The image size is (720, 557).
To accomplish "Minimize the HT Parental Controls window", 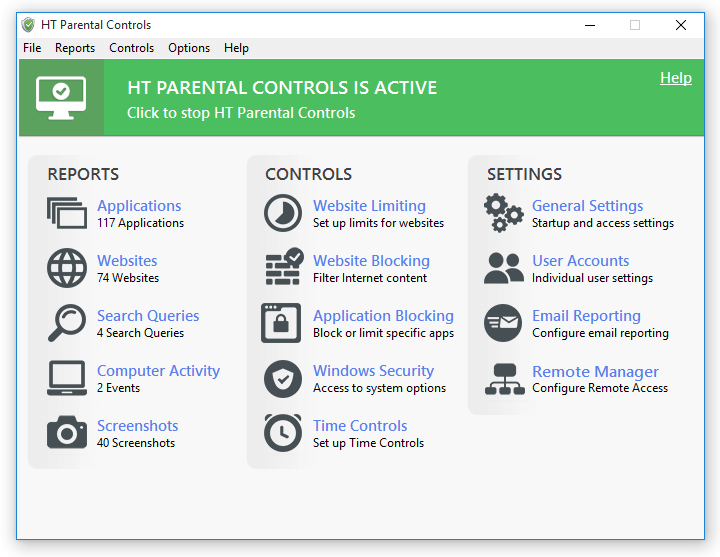I will (x=590, y=25).
